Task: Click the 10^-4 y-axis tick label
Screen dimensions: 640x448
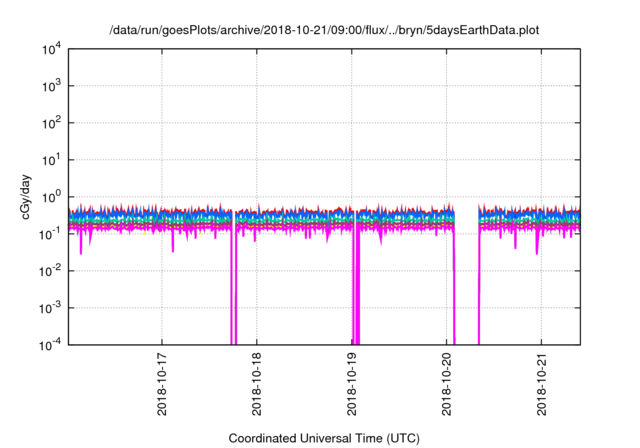Action: [50, 345]
